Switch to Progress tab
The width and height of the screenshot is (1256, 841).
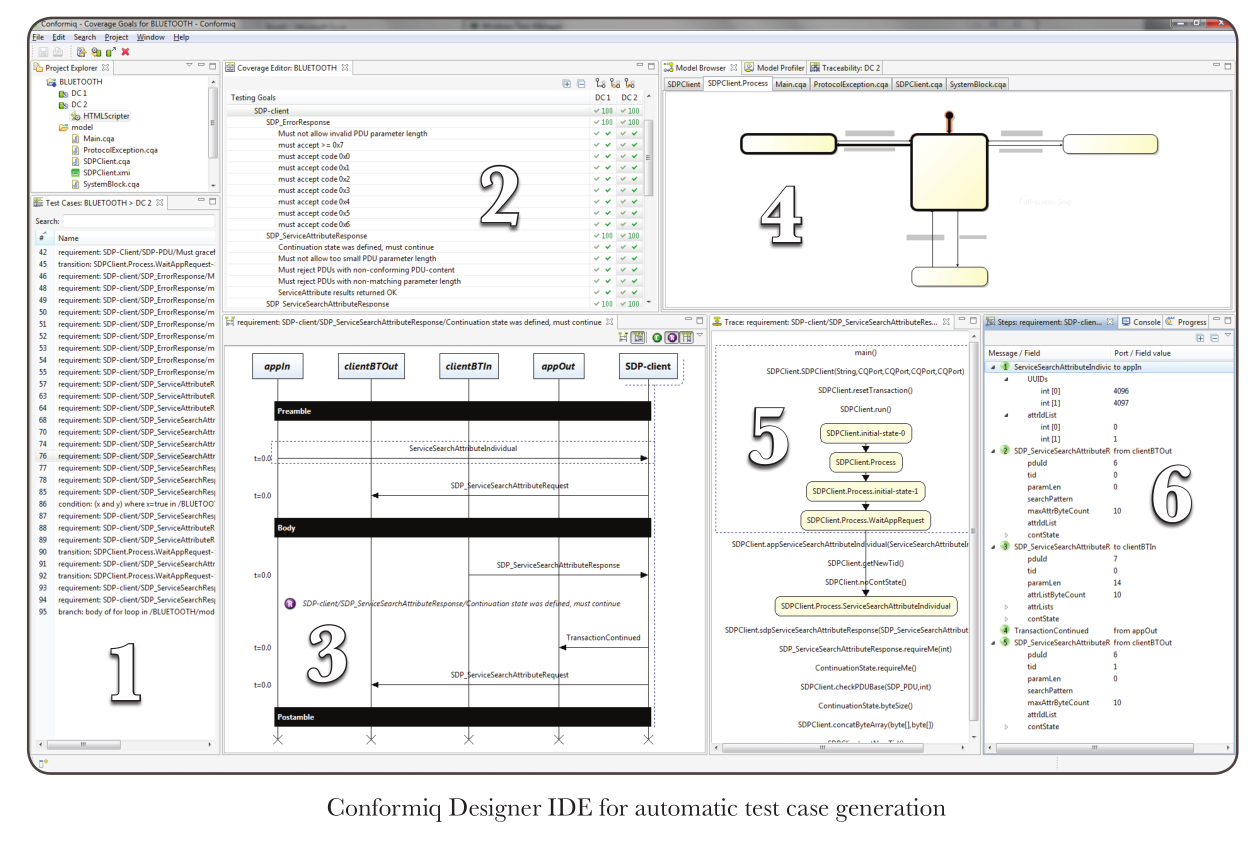pos(1186,322)
